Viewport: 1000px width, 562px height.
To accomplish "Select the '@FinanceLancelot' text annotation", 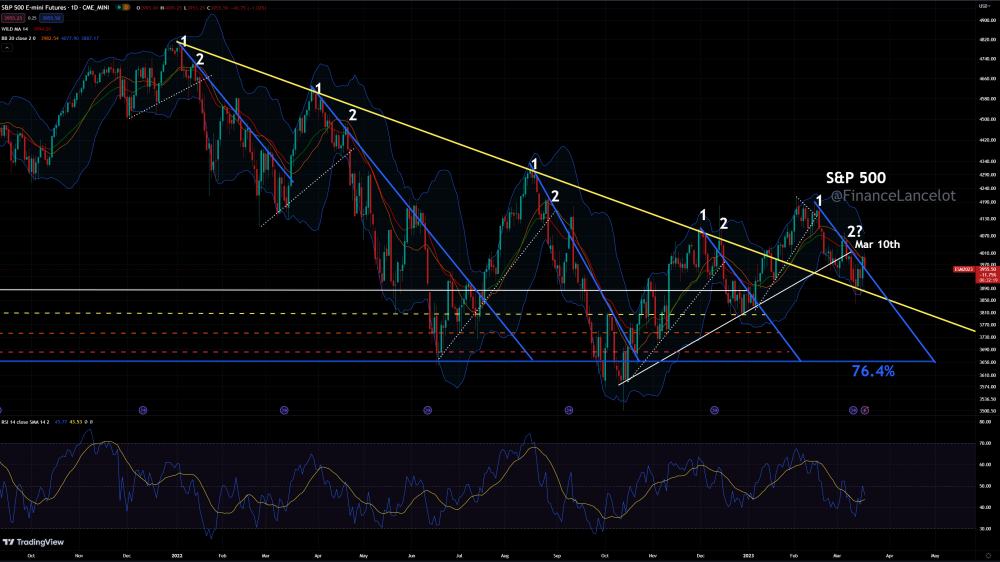I will 893,196.
